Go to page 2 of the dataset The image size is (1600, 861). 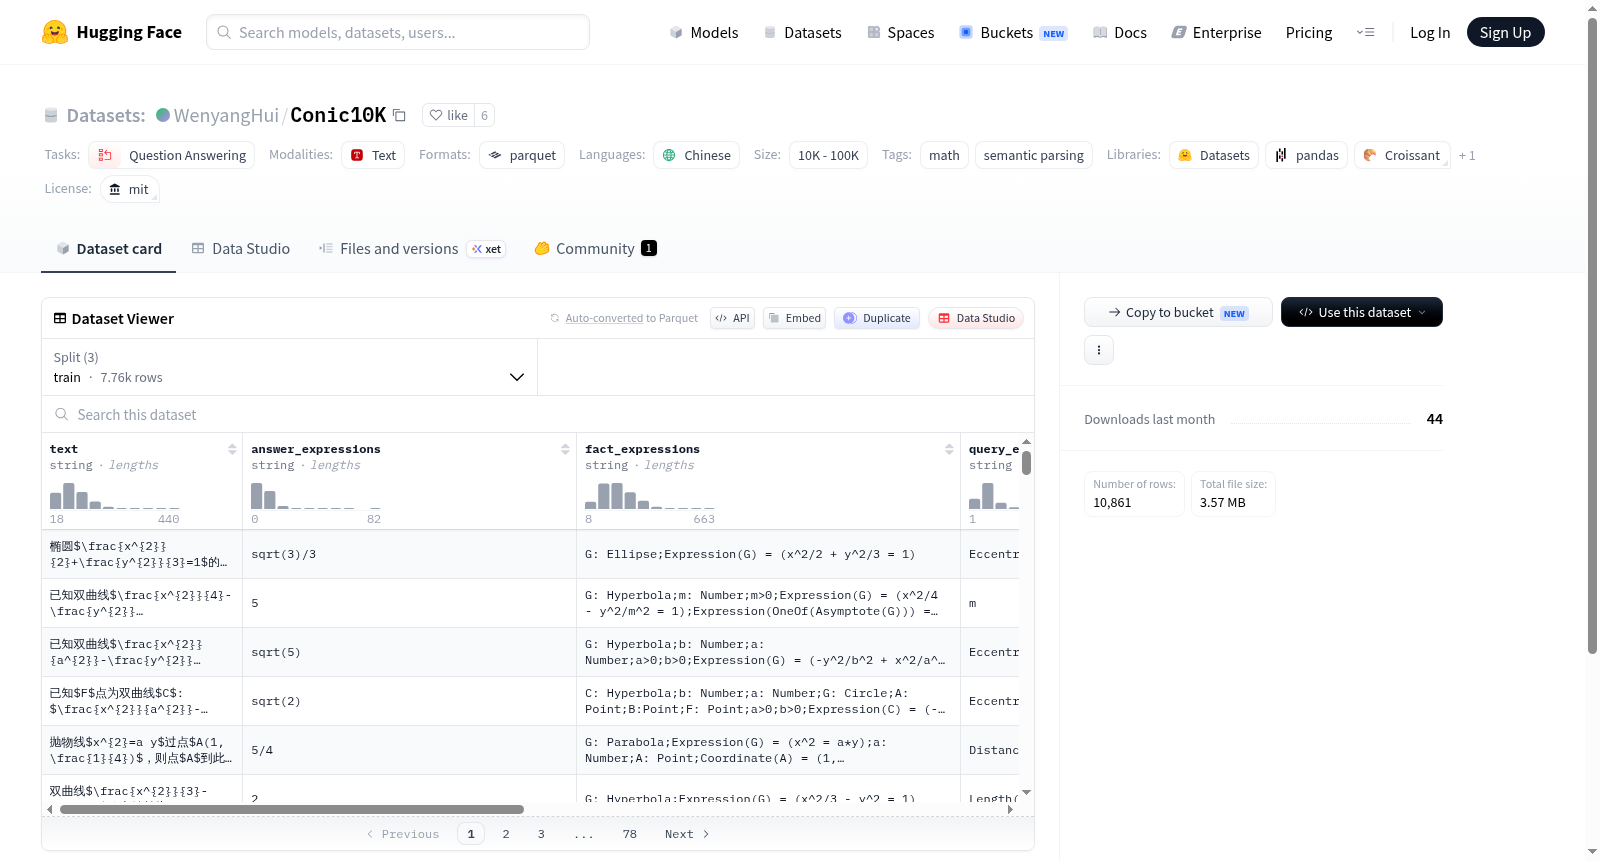pos(506,834)
